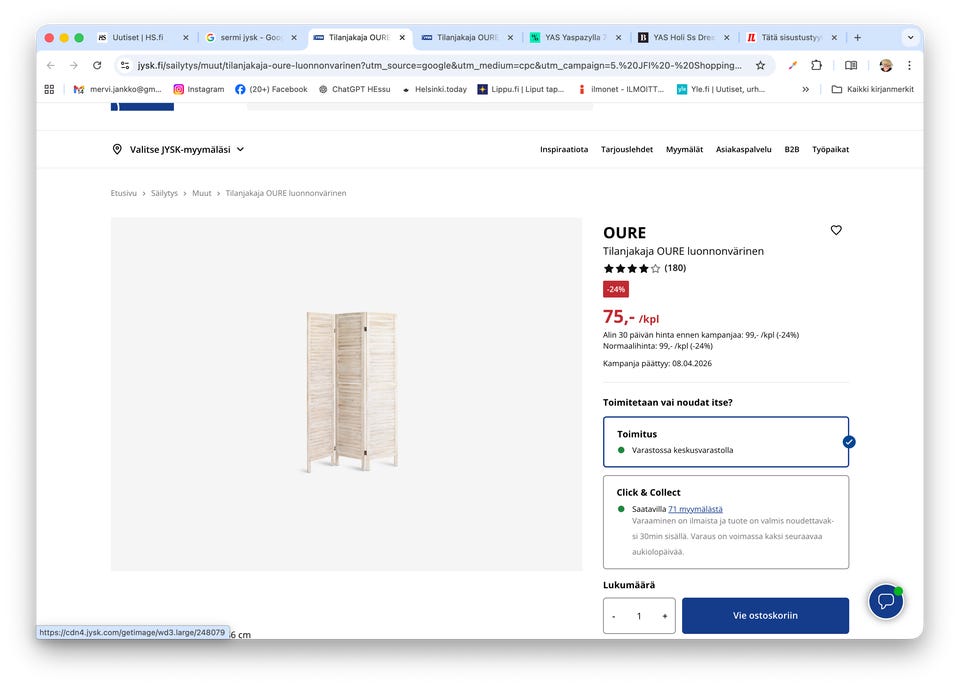The image size is (960, 687).
Task: Open the Facebook bookmark
Action: point(271,89)
